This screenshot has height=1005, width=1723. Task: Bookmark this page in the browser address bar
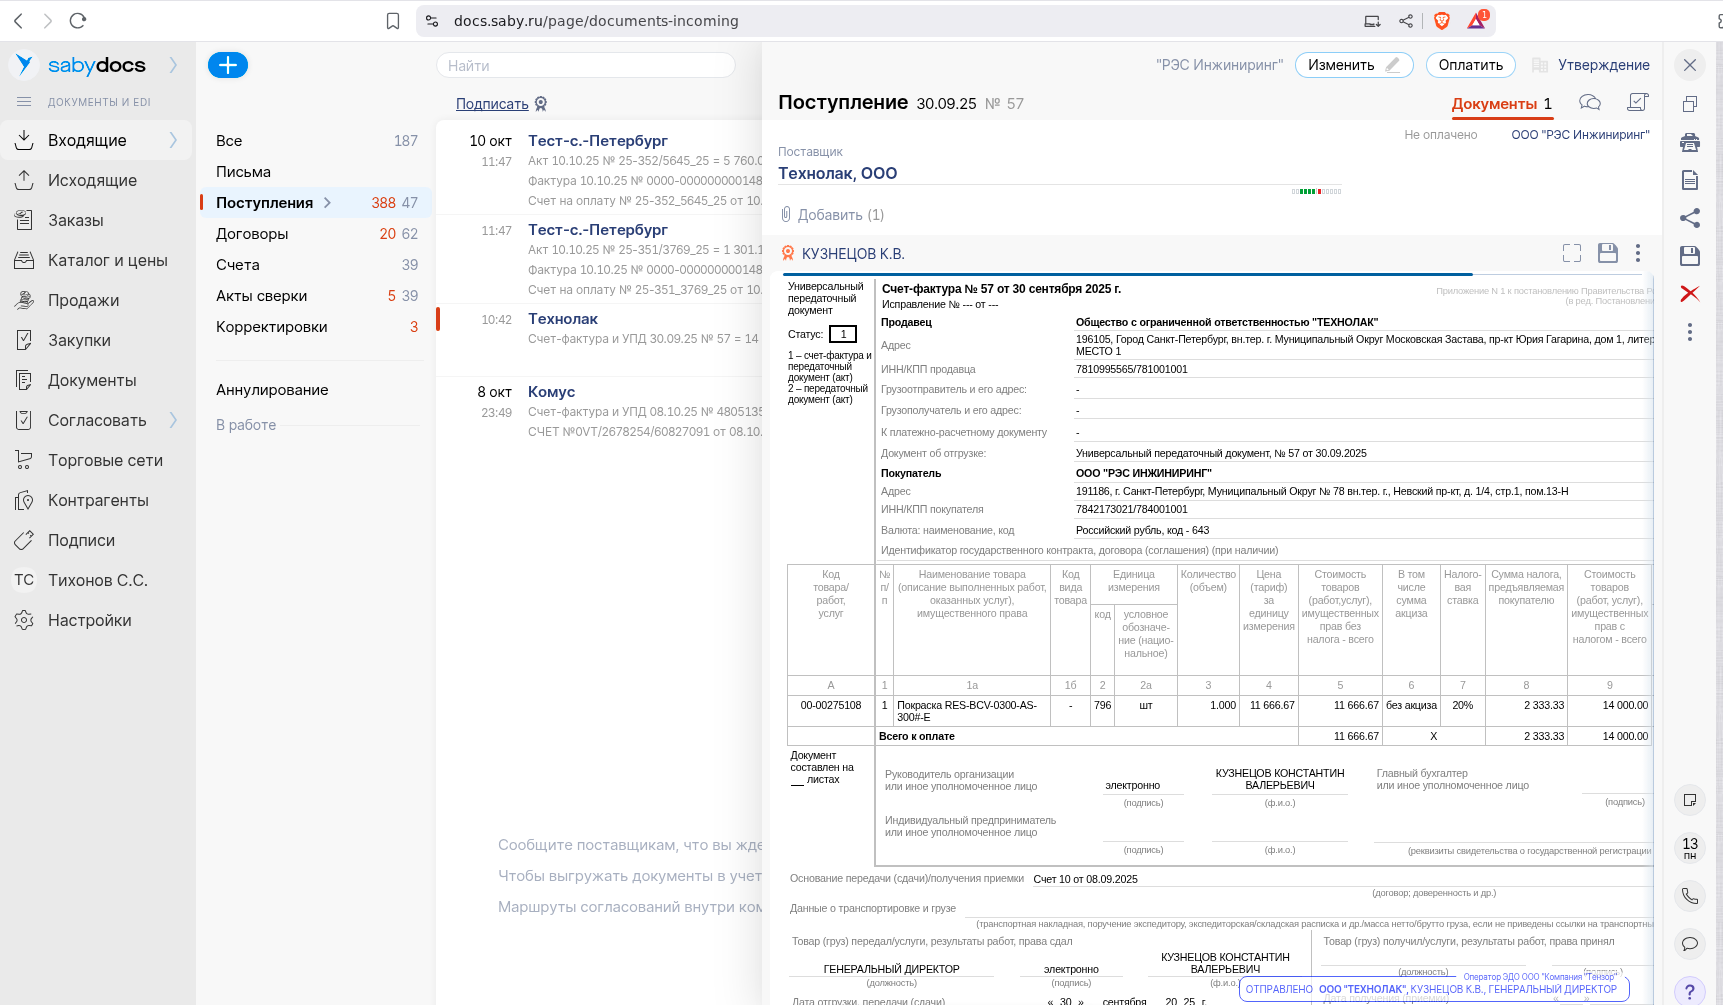(393, 21)
